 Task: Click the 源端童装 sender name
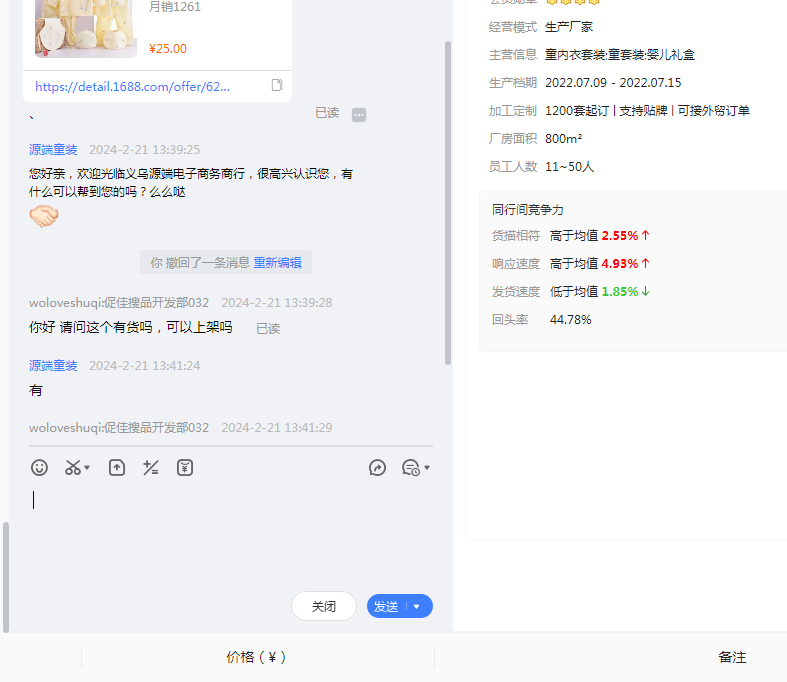53,149
